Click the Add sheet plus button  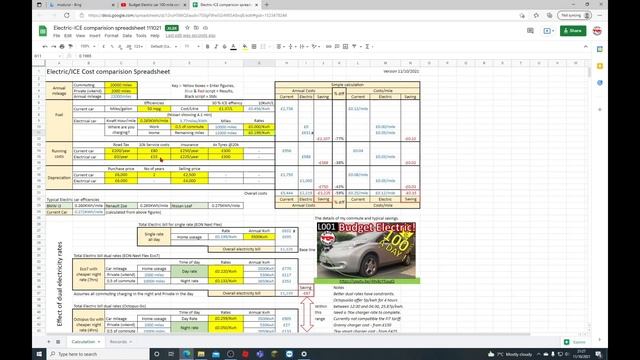(49, 342)
